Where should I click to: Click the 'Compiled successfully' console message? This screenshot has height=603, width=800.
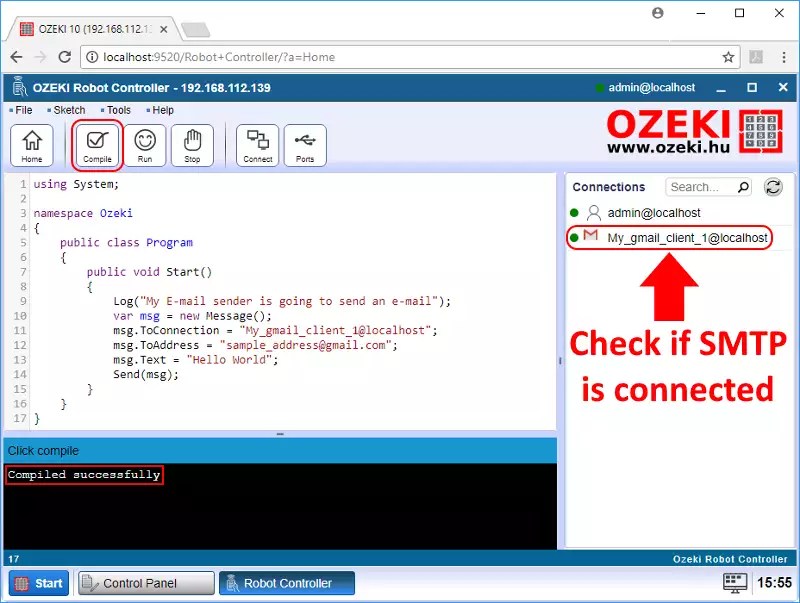point(84,475)
